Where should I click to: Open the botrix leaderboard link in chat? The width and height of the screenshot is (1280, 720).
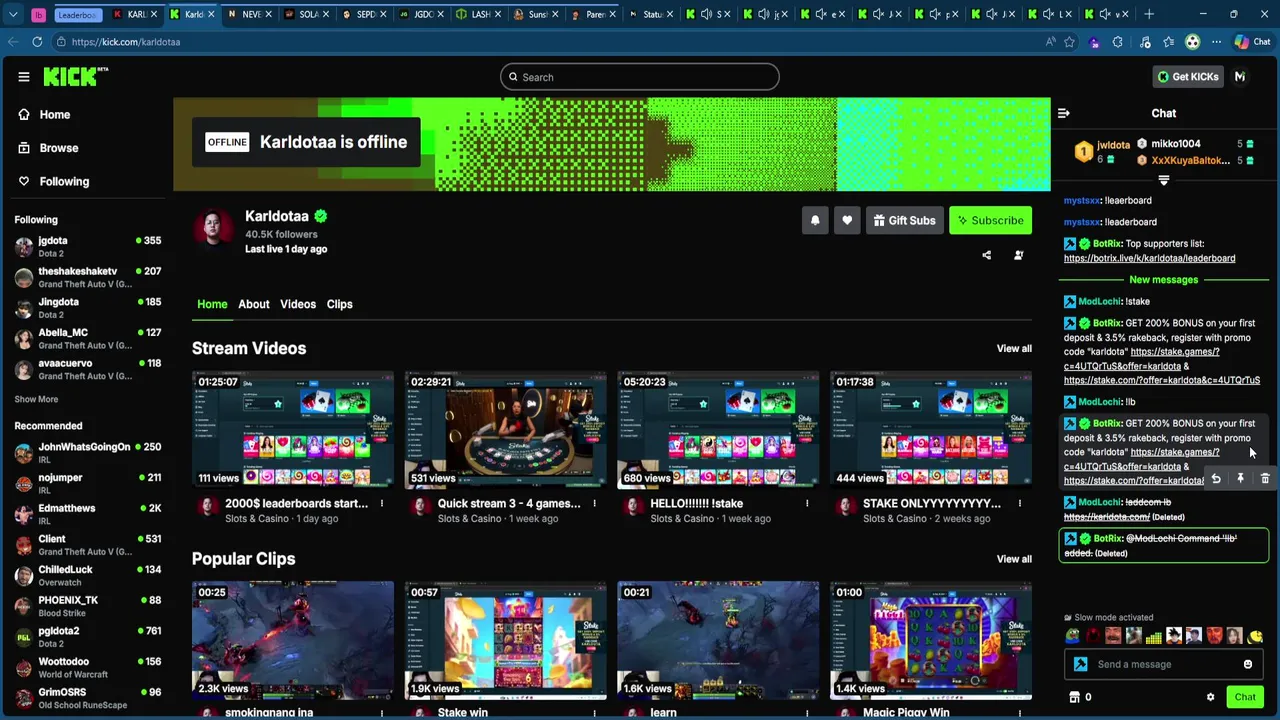coord(1149,258)
